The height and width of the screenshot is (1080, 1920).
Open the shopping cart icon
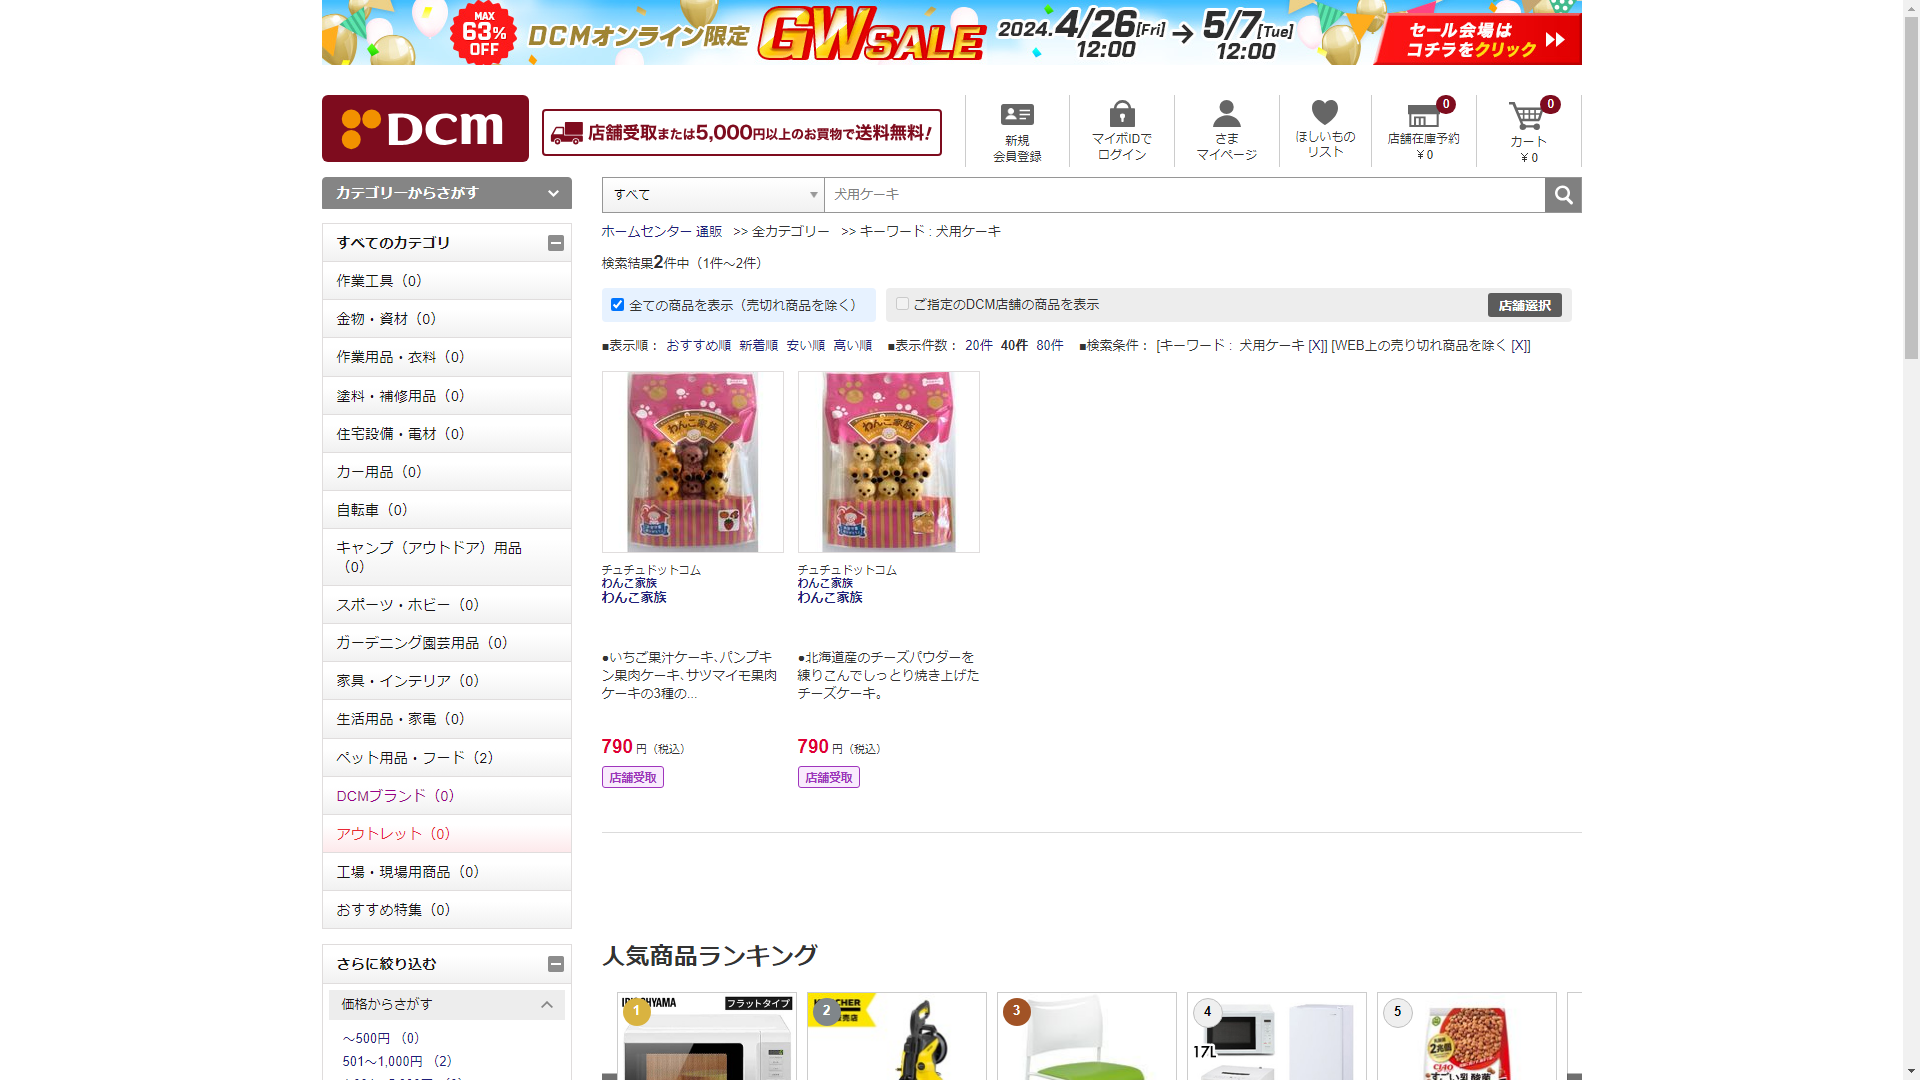click(x=1527, y=117)
